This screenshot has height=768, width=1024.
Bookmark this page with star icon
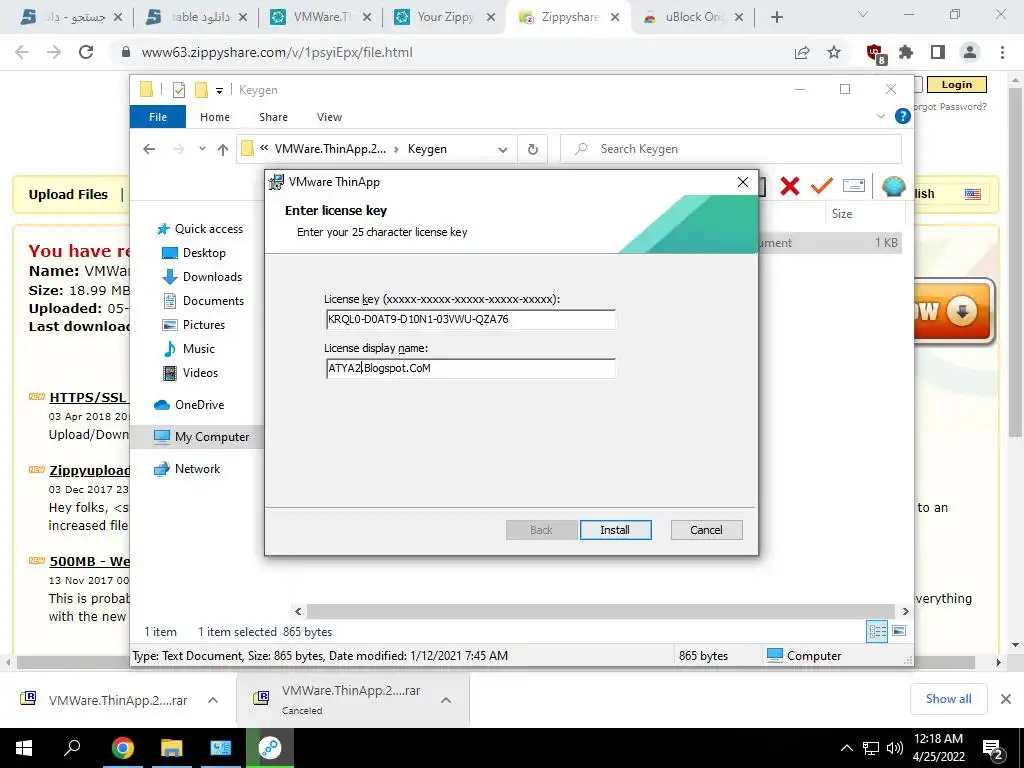pos(834,52)
